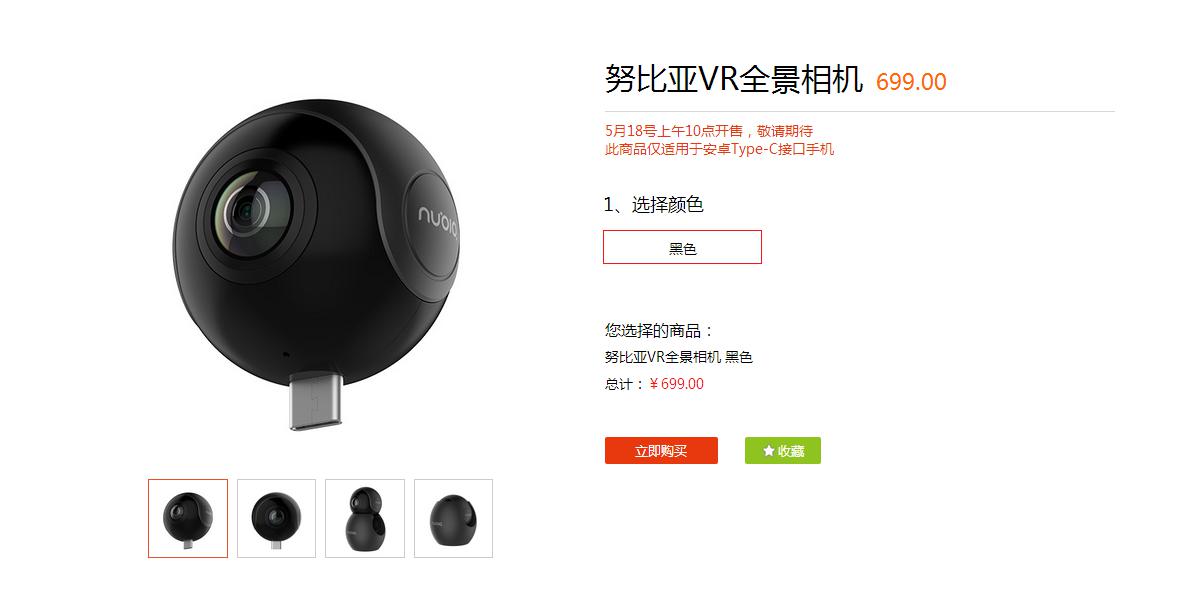Click the 立即购买 buy now button
This screenshot has width=1186, height=610.
[x=661, y=451]
